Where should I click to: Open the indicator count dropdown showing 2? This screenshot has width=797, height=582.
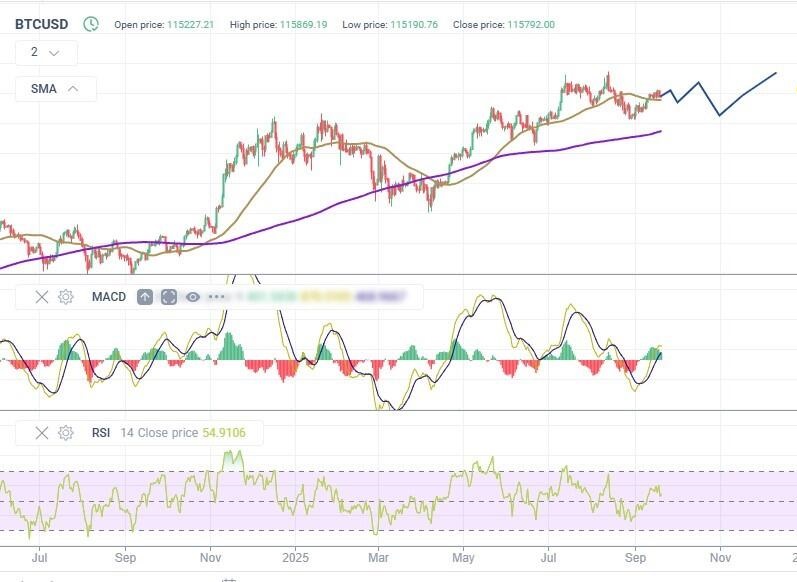[45, 52]
